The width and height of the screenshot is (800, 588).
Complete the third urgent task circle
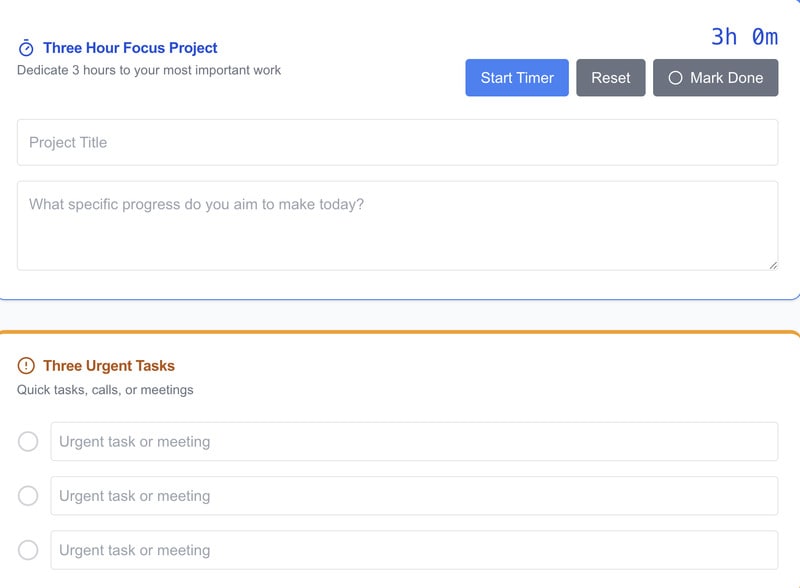pyautogui.click(x=28, y=550)
